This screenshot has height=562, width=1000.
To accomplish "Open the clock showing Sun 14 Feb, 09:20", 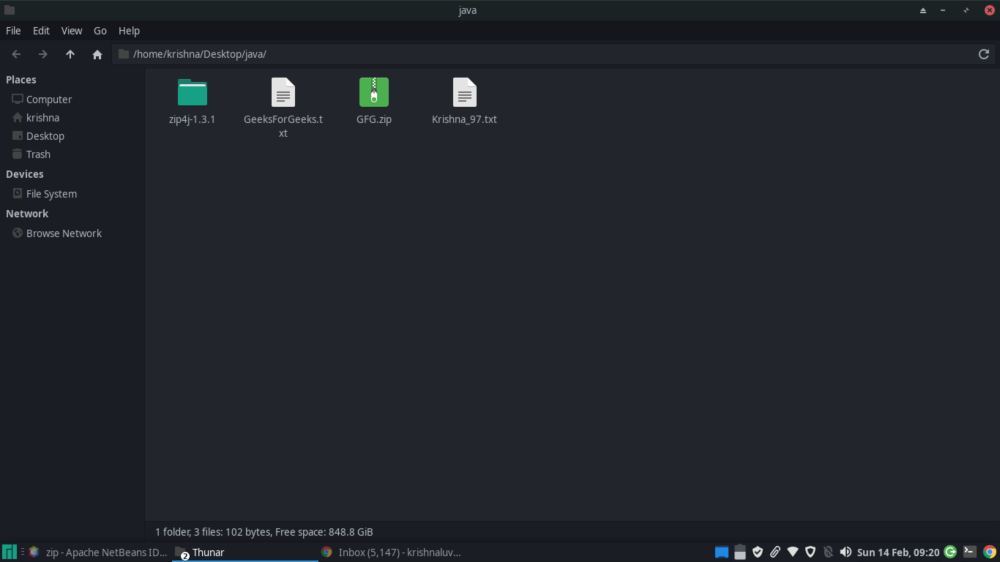I will (898, 552).
